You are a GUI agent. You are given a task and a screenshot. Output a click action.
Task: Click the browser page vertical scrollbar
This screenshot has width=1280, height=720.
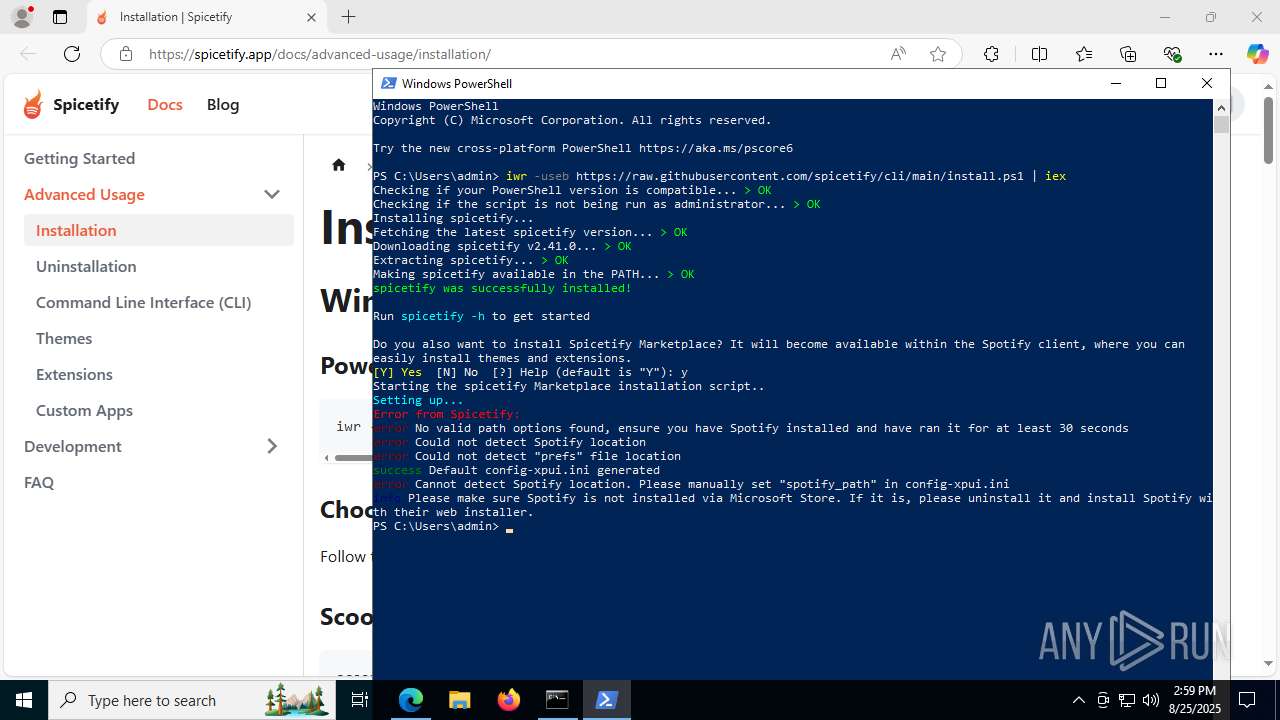point(1269,130)
